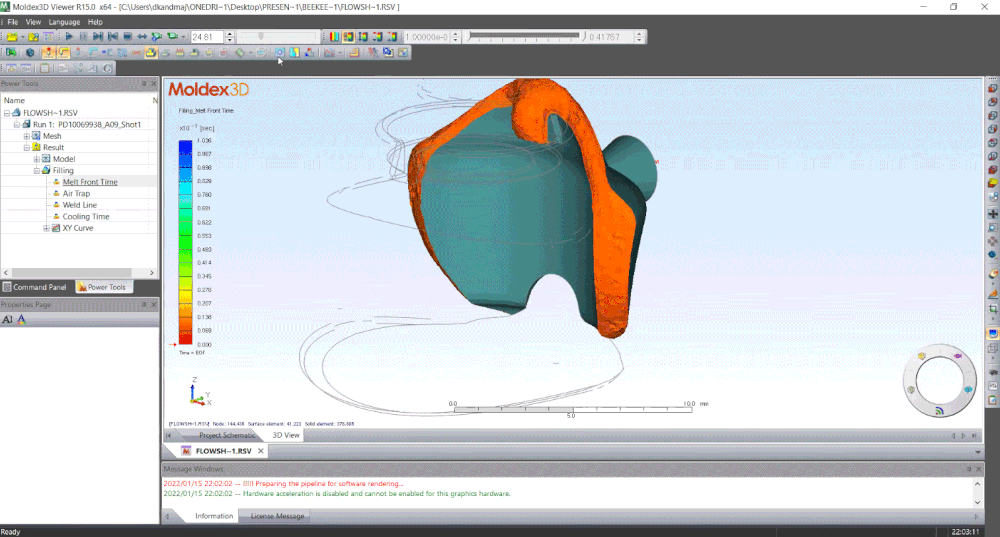Click the font color A icon in Properties Page

tap(22, 320)
